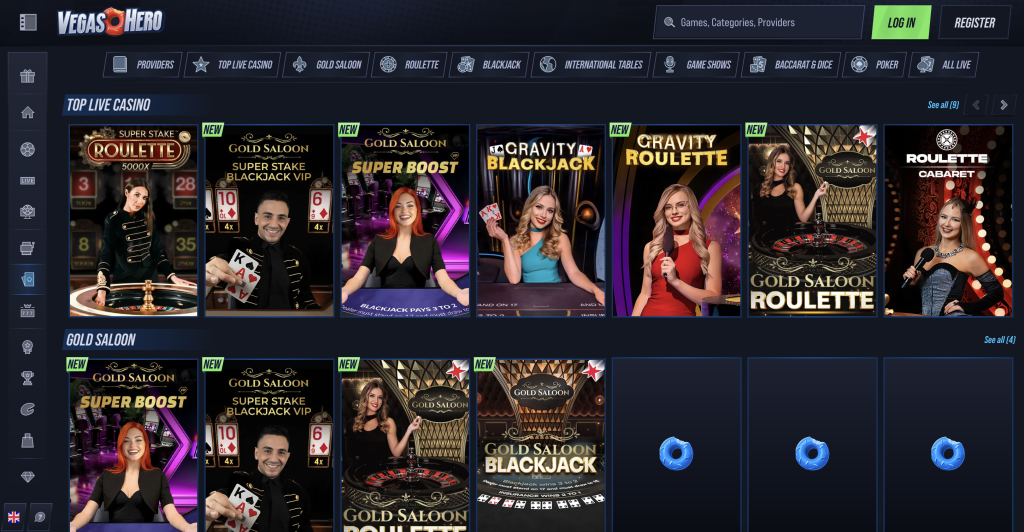Open Baccarat & Dice category
Viewport: 1024px width, 532px height.
[x=791, y=65]
